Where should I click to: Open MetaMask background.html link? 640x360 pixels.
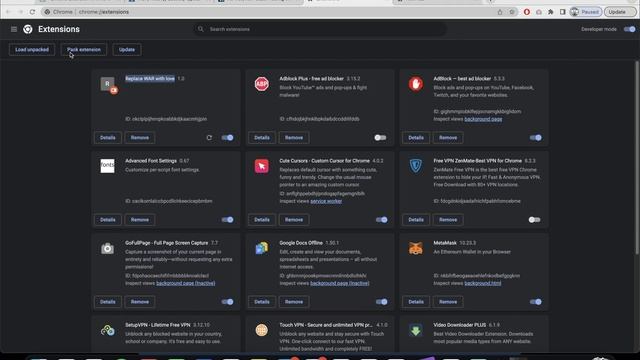[x=483, y=283]
